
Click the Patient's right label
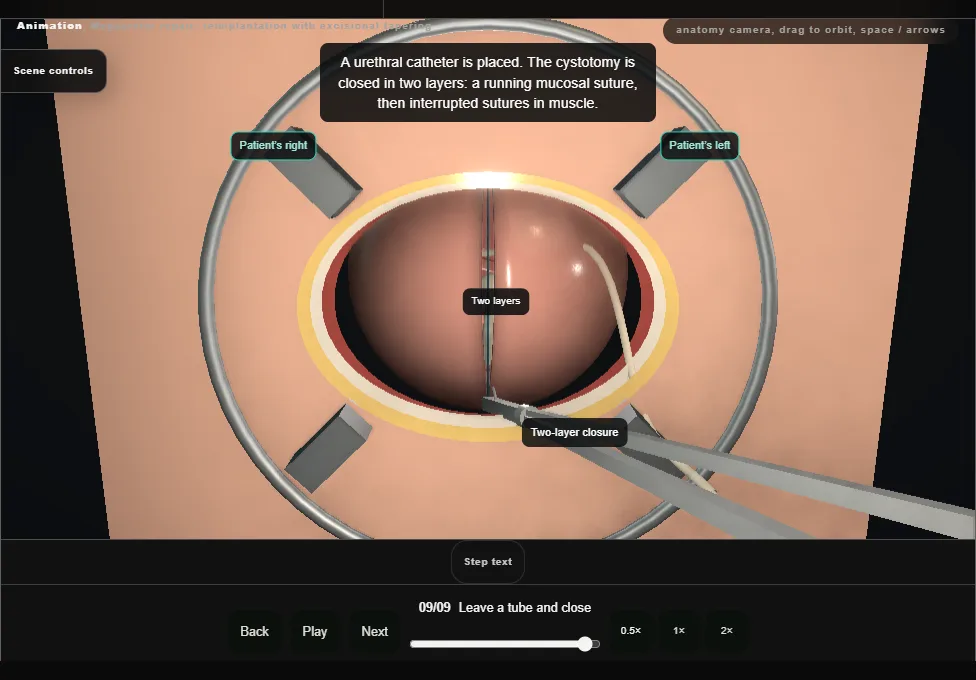273,146
